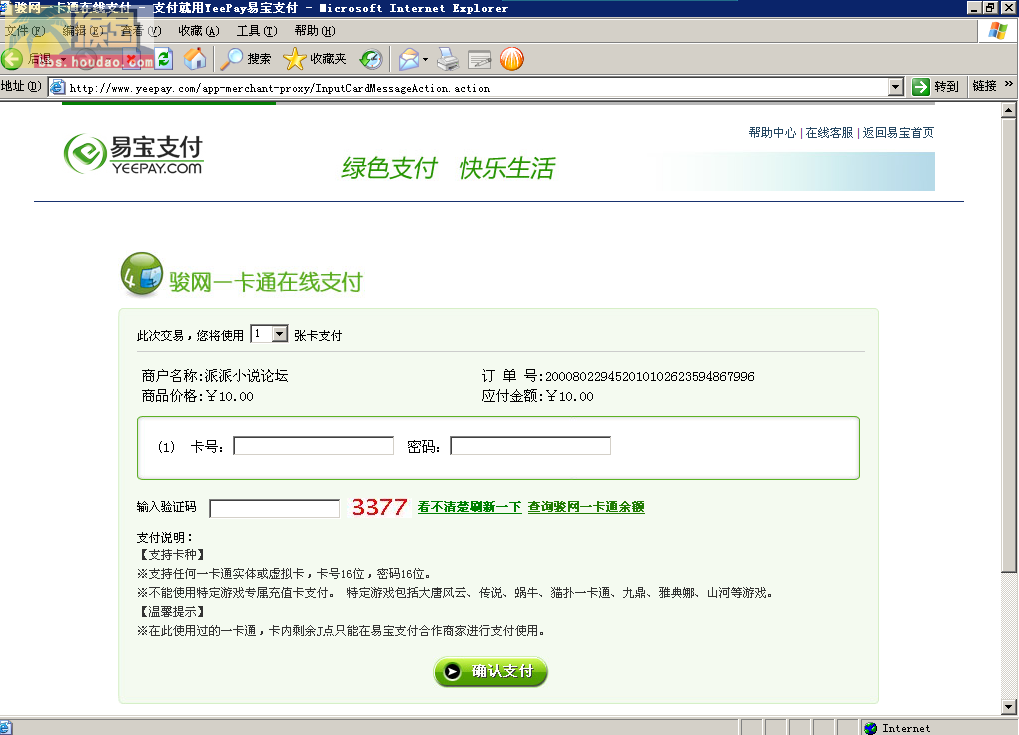
Task: Click the line starting ※支持任何一卡通实体或虚拟卡
Action: (284, 573)
